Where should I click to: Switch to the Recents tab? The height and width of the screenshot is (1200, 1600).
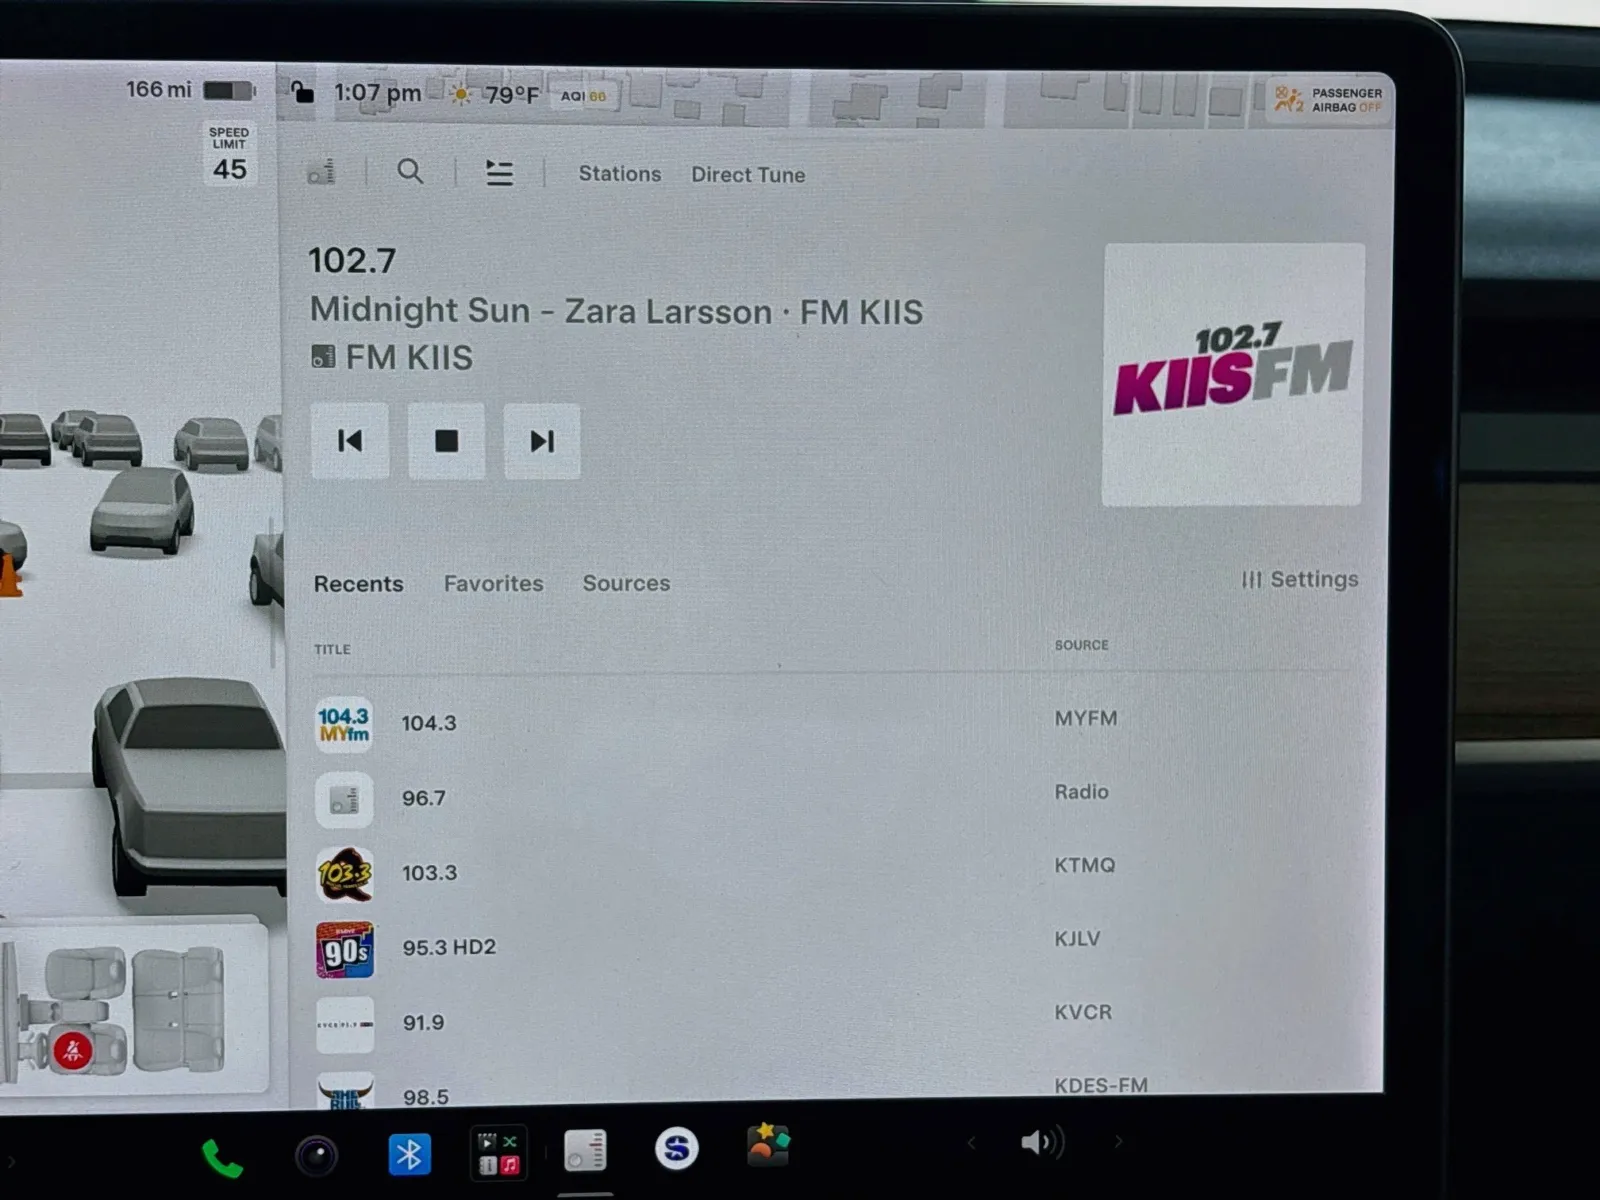[x=358, y=584]
